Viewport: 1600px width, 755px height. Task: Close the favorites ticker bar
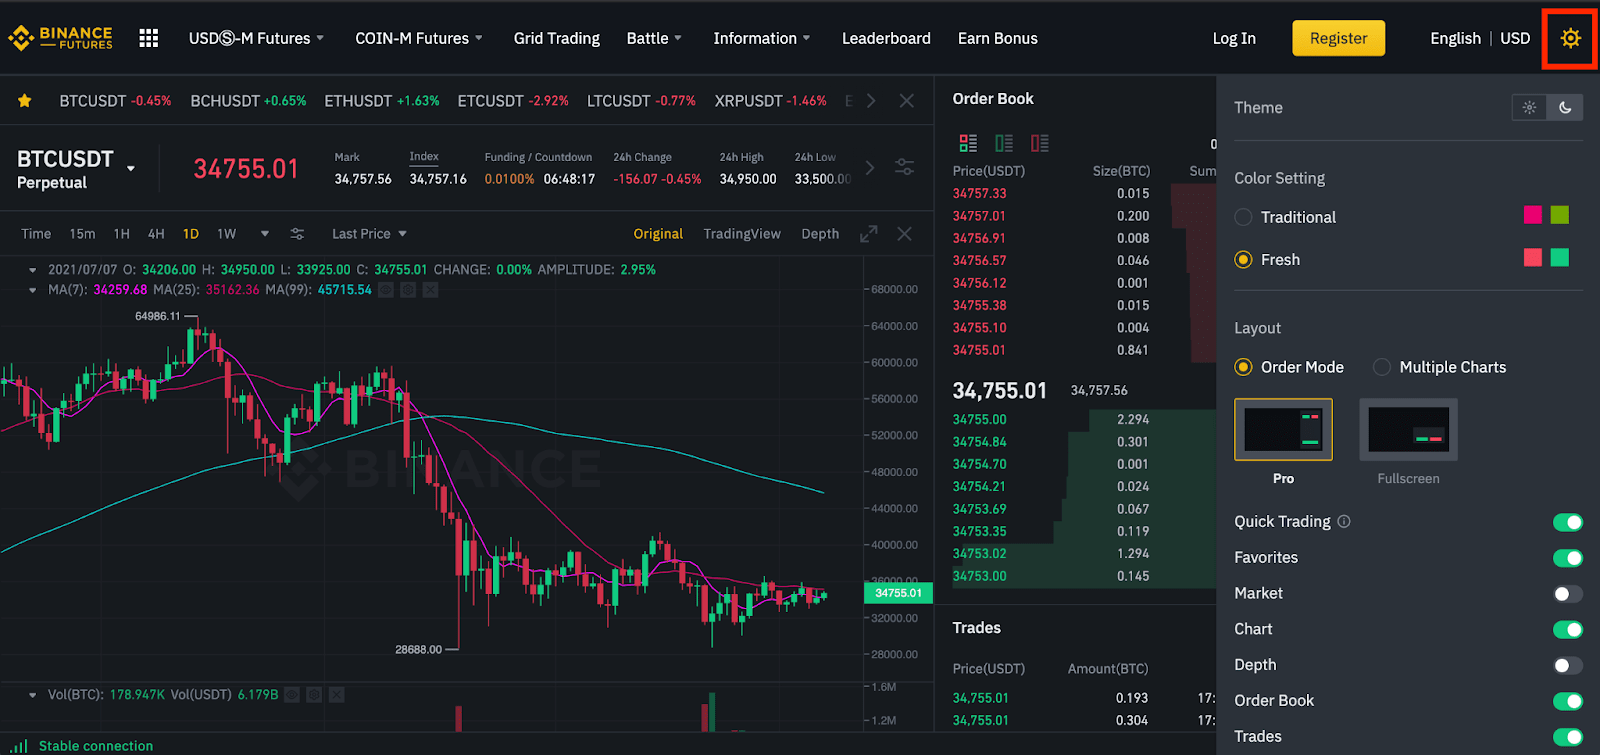(x=906, y=100)
